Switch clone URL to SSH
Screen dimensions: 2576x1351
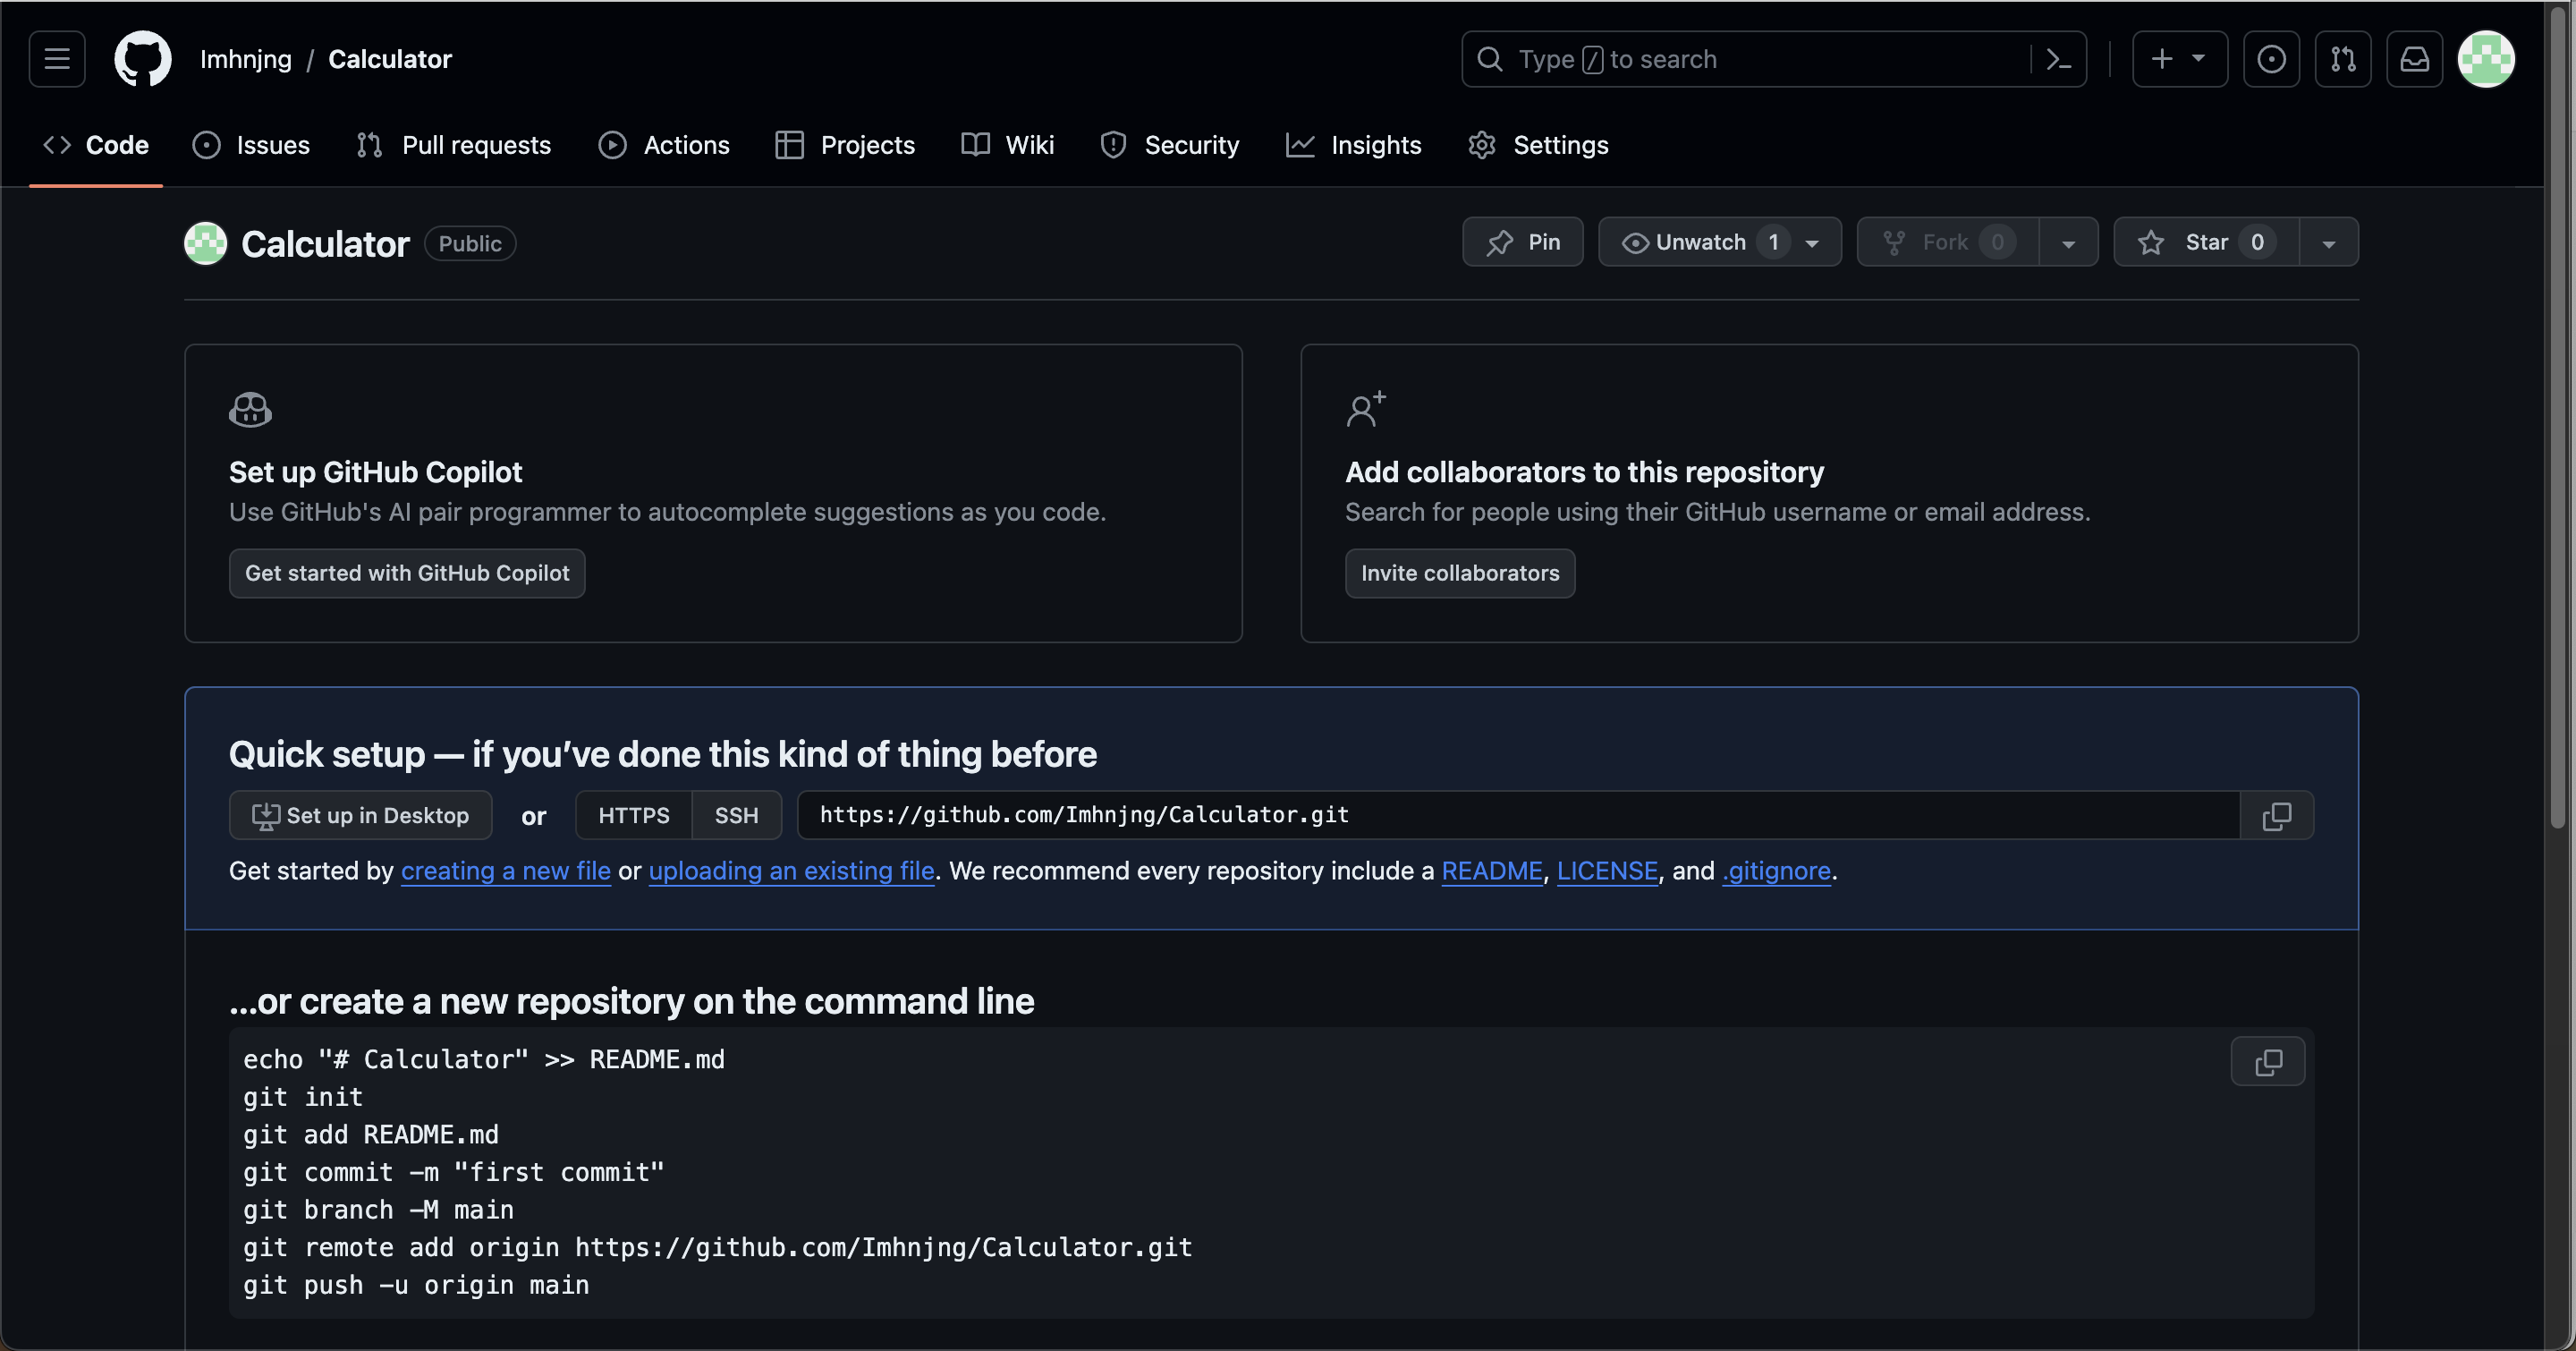pos(736,816)
